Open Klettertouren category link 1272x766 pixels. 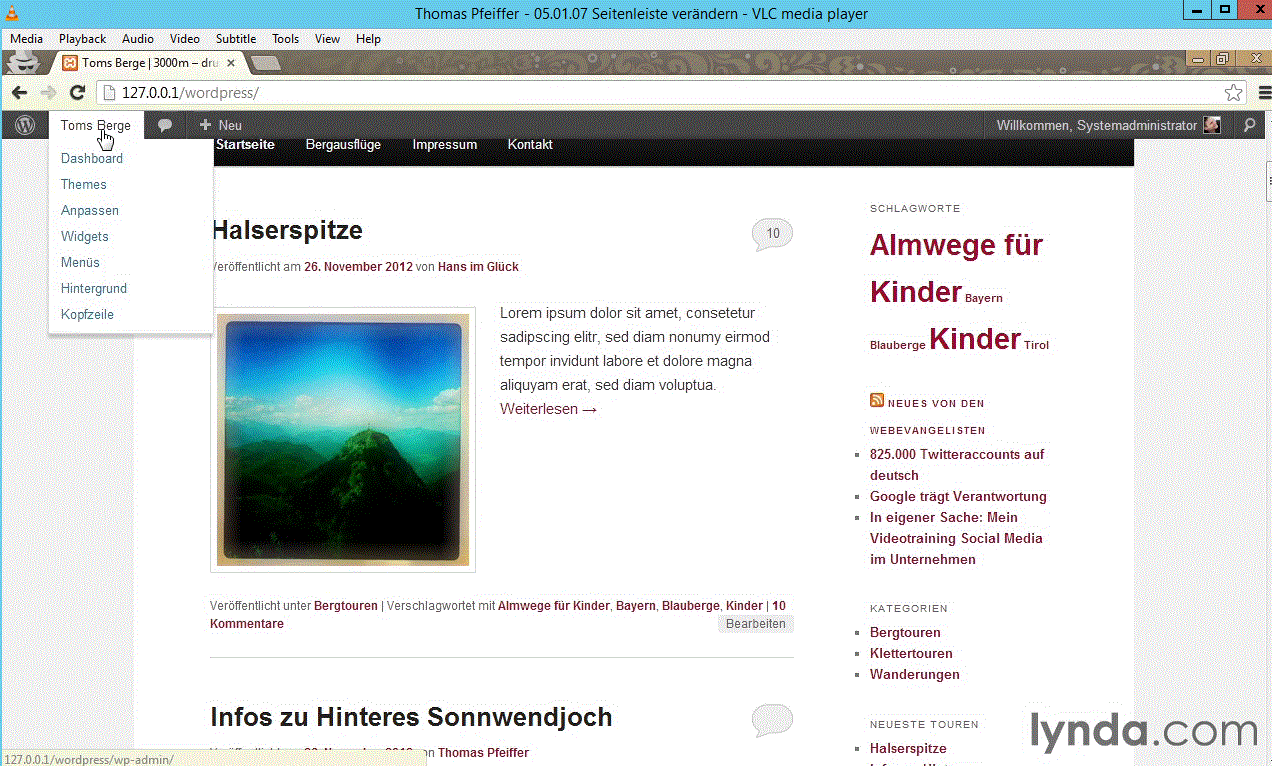pos(911,653)
